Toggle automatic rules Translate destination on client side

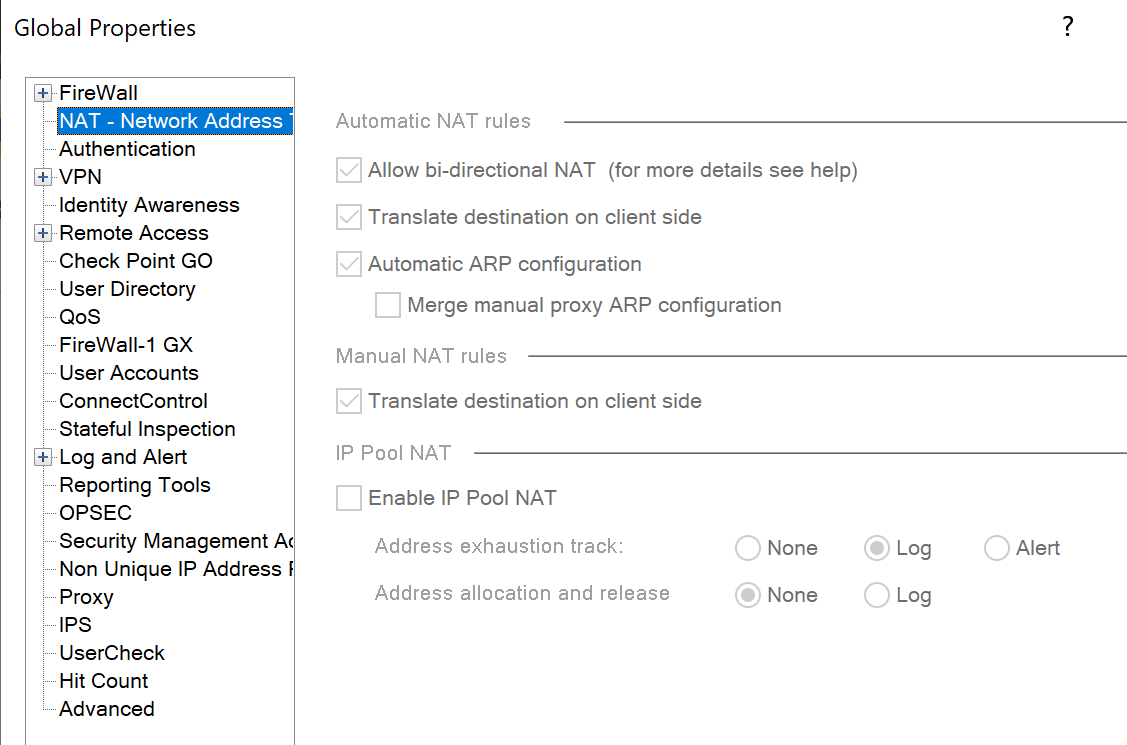(349, 217)
